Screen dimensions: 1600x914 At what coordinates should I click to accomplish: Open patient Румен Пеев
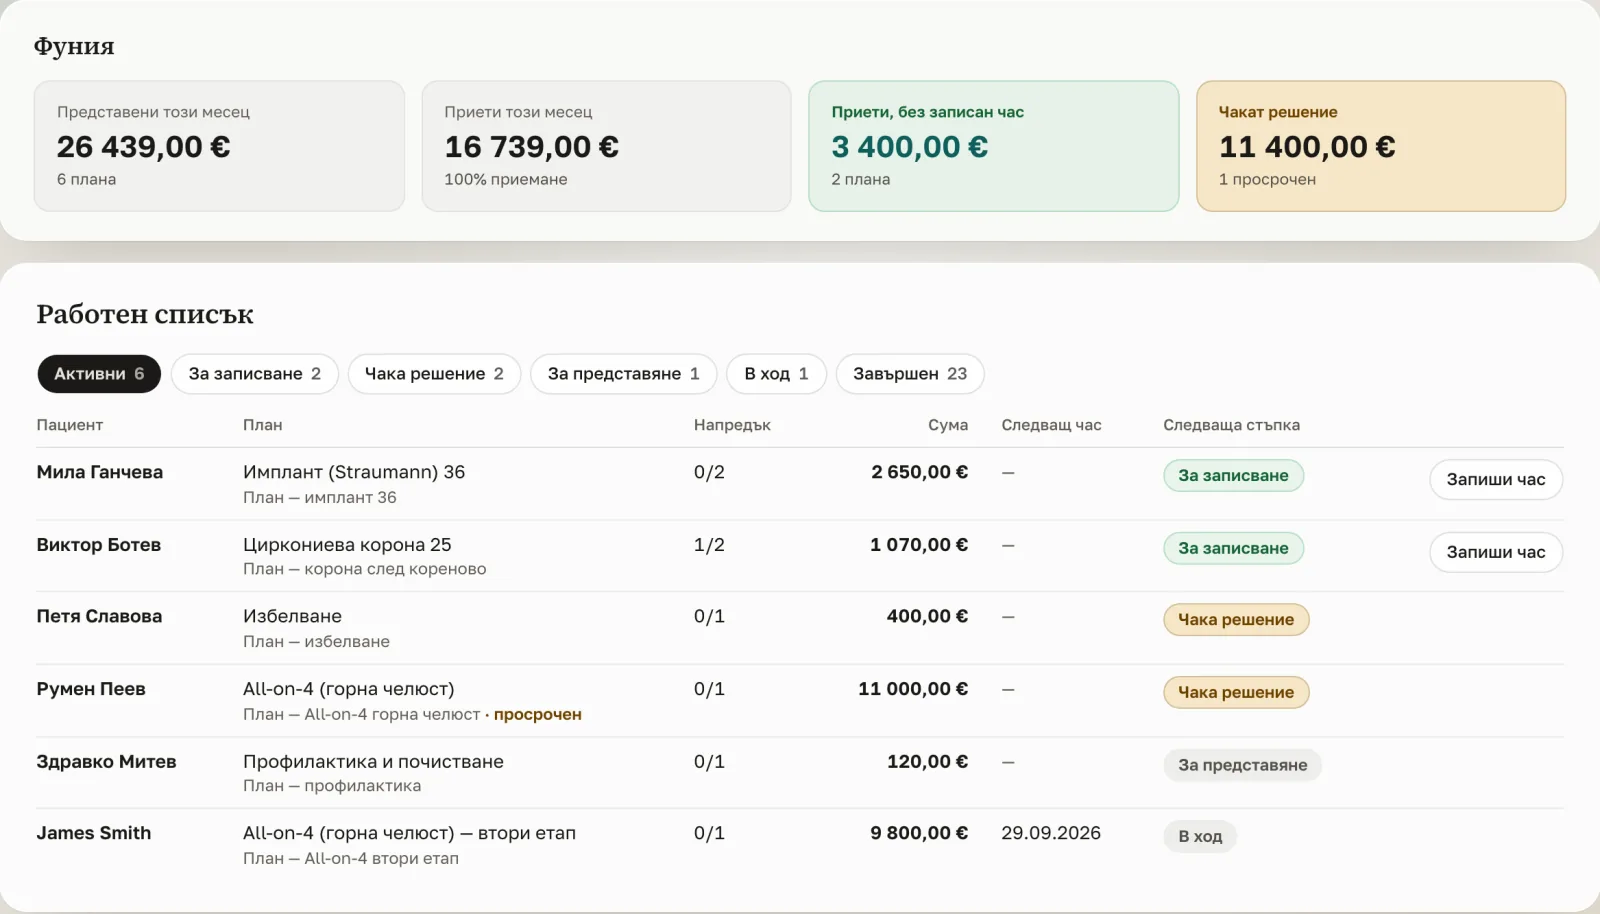(91, 689)
